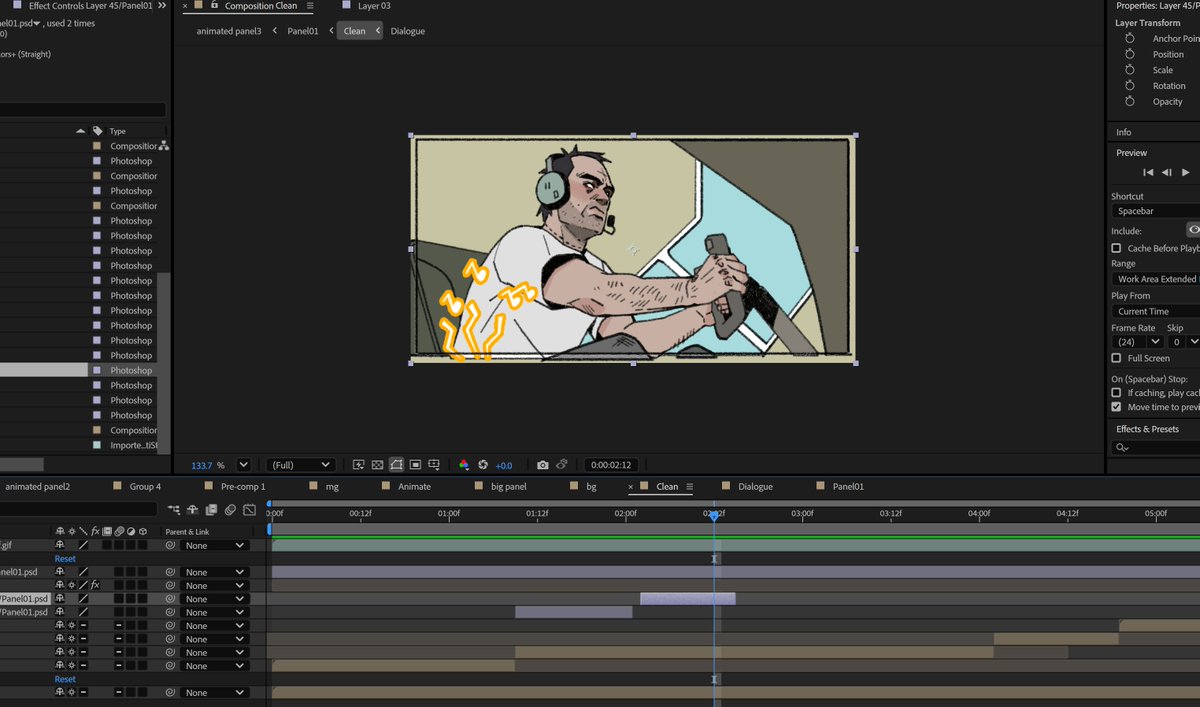Click the timeline current-time indicator handle
The width and height of the screenshot is (1200, 707).
[713, 515]
